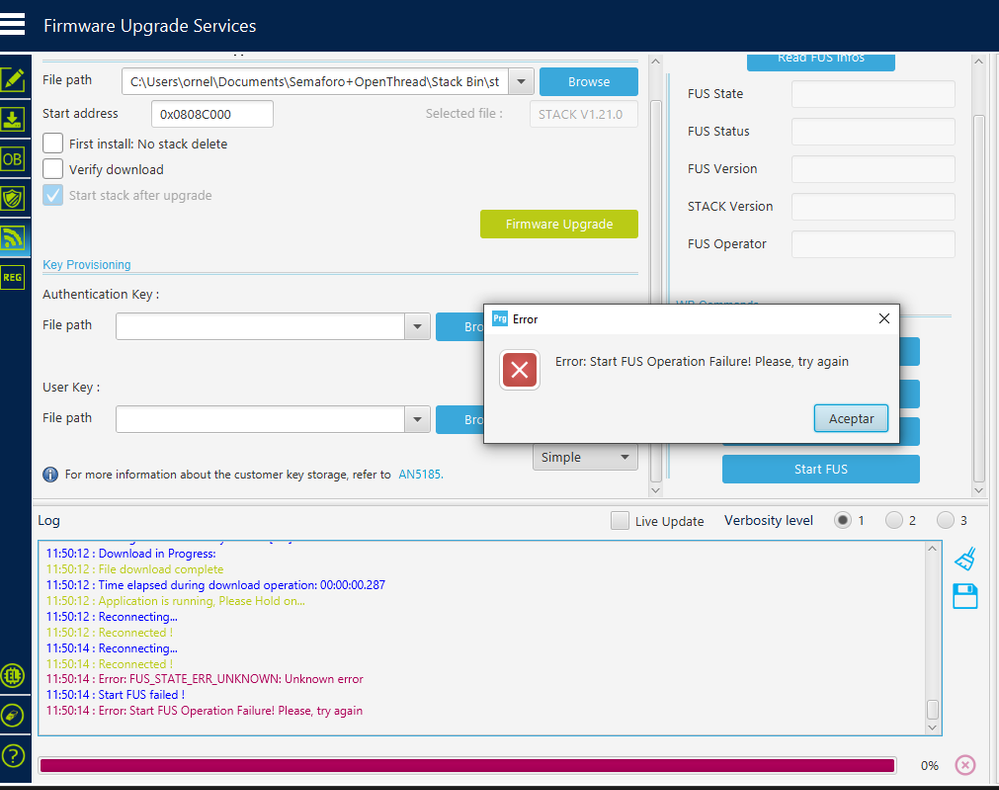Click Browse for stack file
This screenshot has width=999, height=790.
589,82
